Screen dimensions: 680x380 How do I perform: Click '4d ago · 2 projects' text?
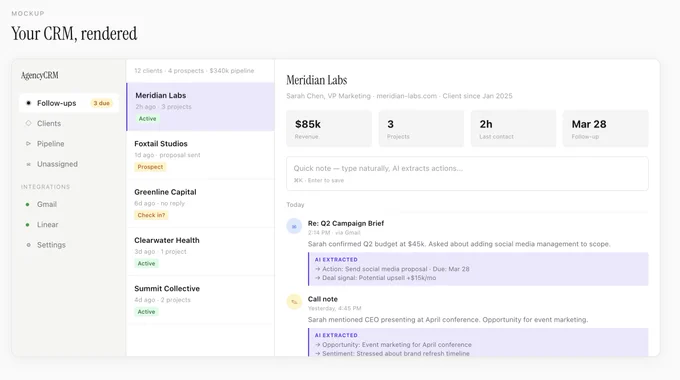pos(162,300)
